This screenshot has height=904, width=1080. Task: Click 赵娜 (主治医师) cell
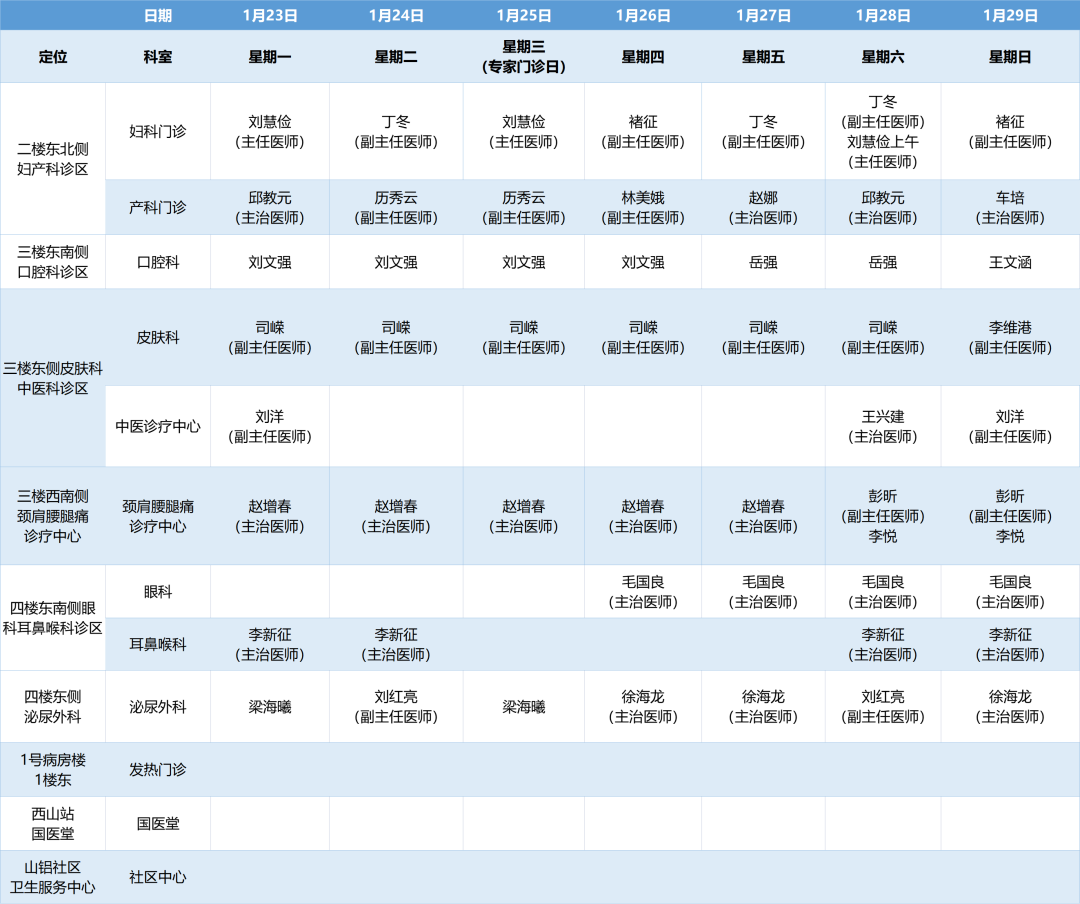(763, 207)
